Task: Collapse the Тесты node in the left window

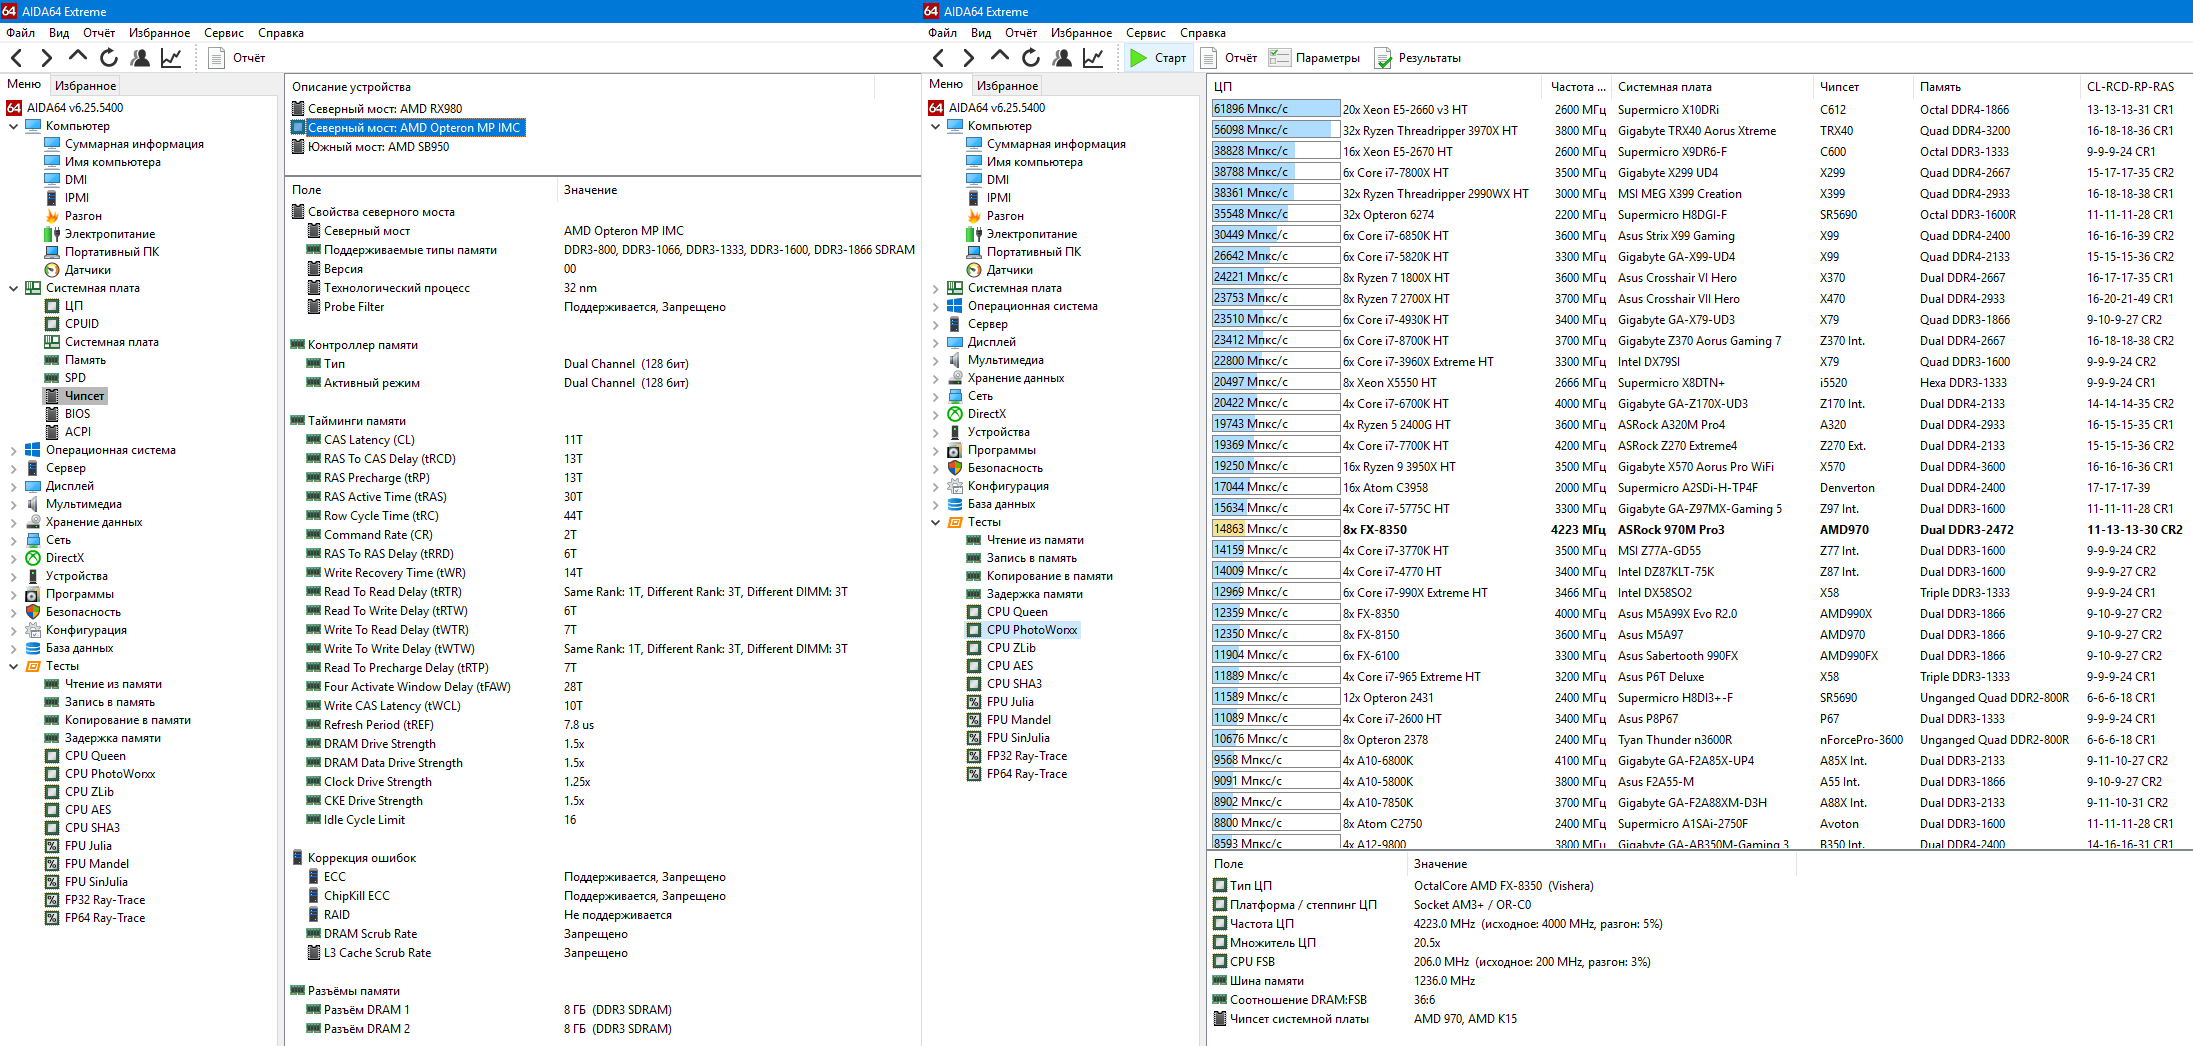Action: [x=14, y=666]
